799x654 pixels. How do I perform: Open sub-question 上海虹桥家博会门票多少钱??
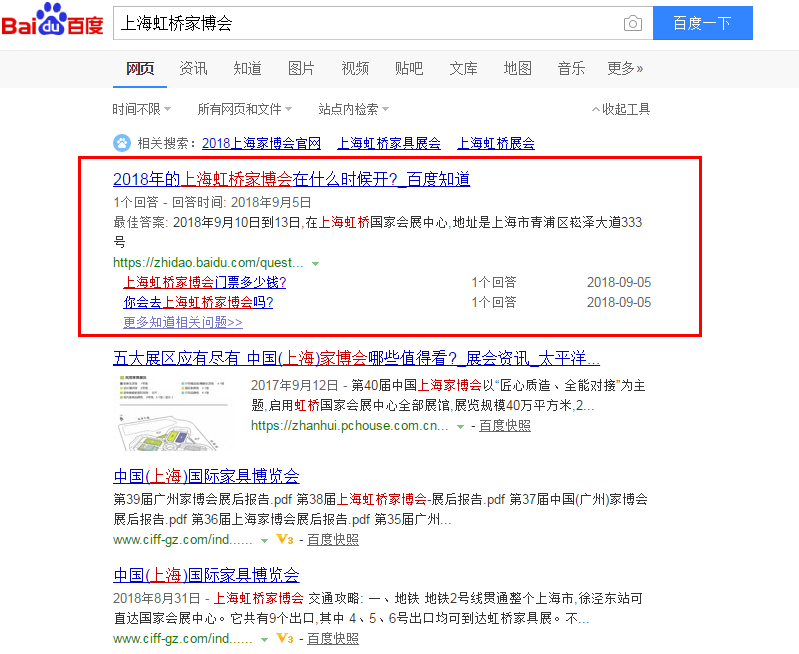point(204,282)
